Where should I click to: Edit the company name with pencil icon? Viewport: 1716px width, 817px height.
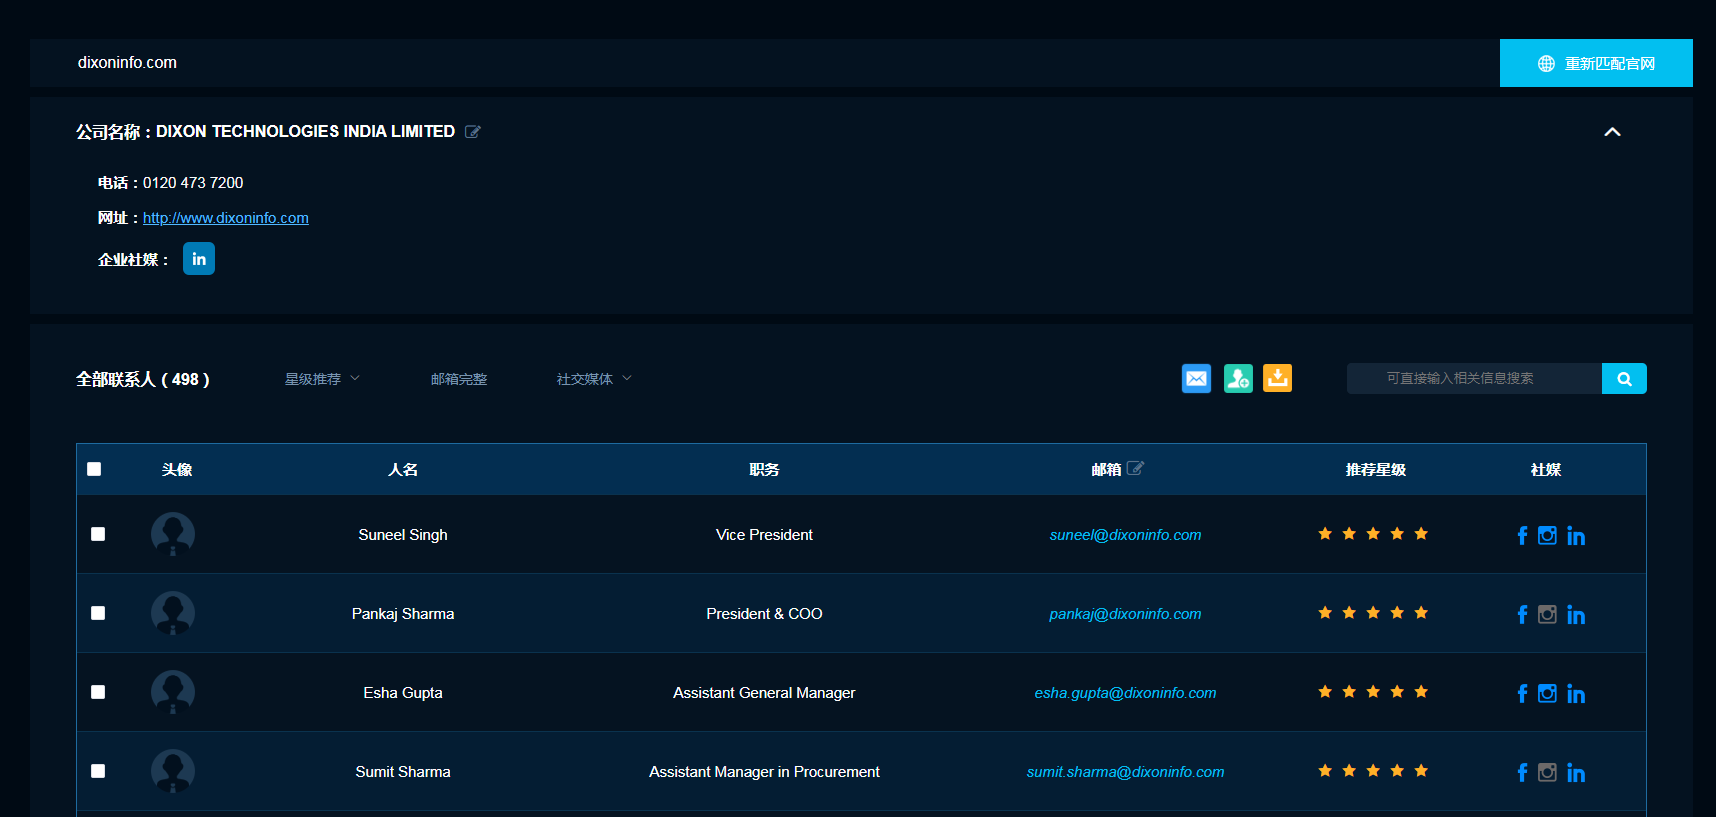tap(473, 131)
